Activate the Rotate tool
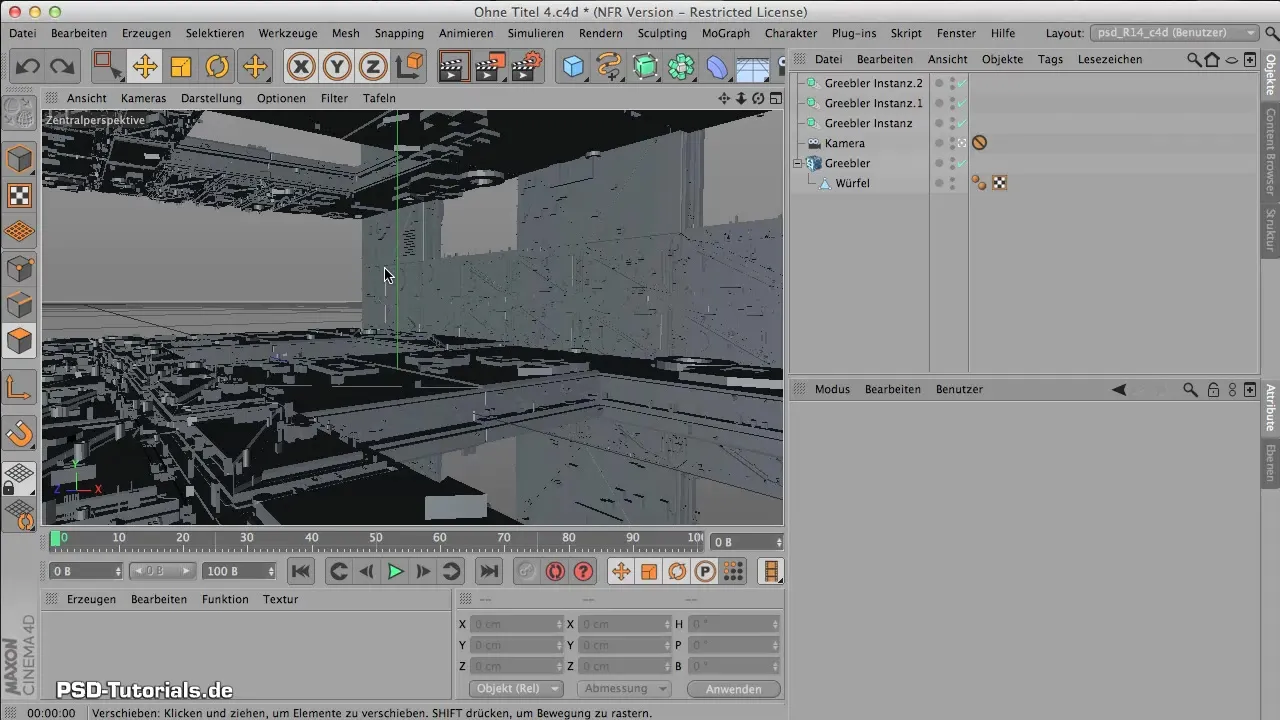The image size is (1280, 720). [217, 67]
